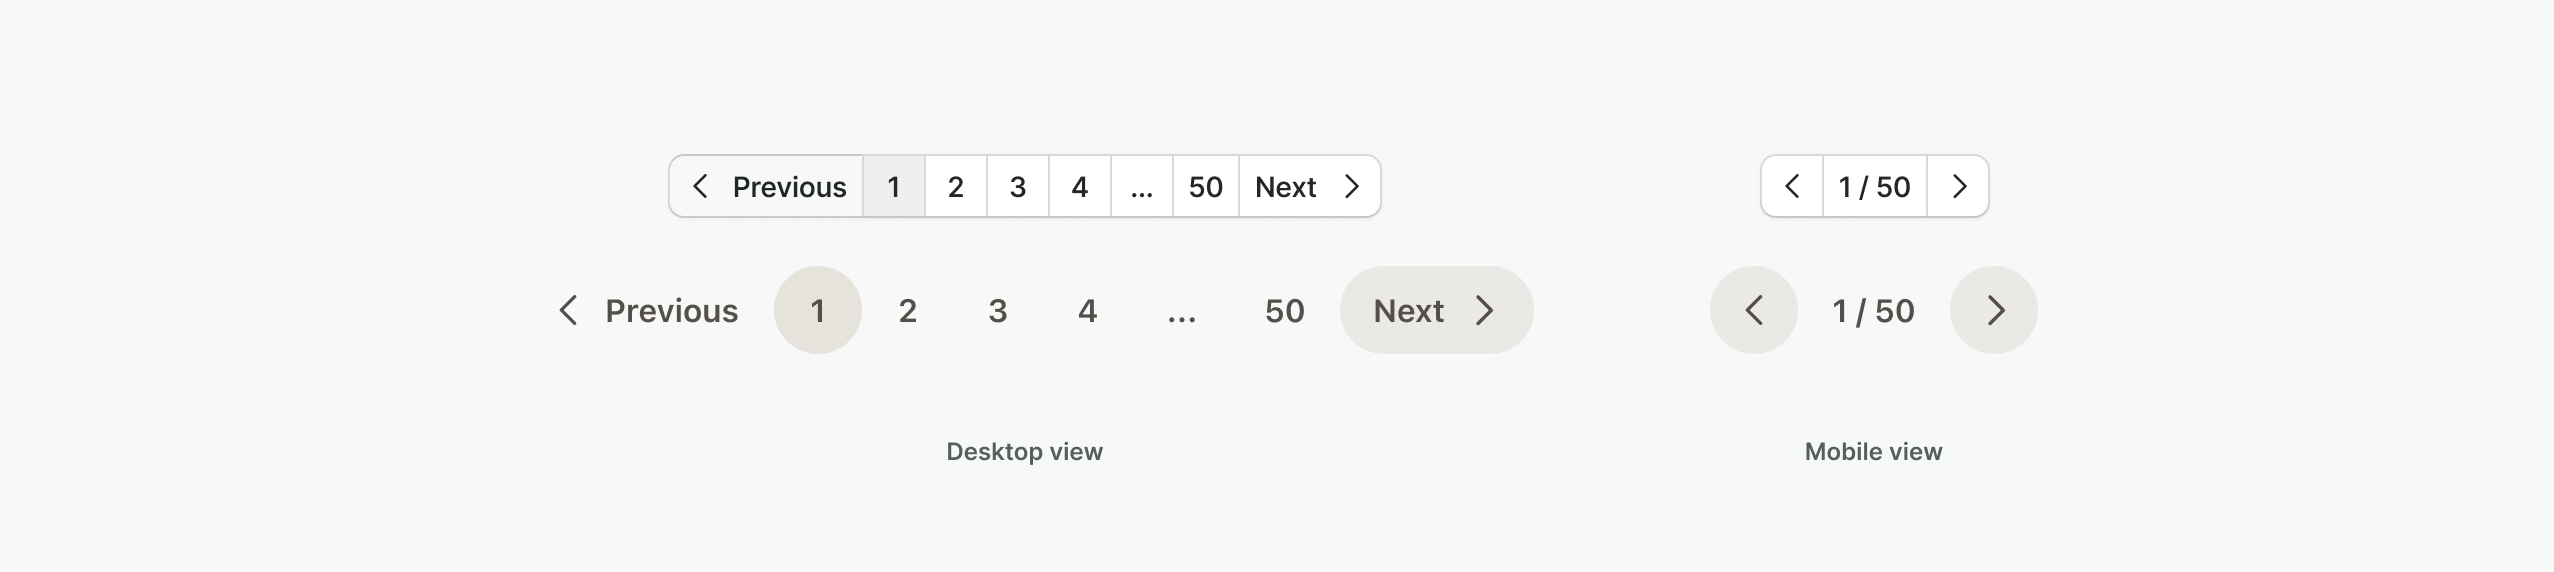Expand the ellipsis in pill-style pagination
The width and height of the screenshot is (2554, 572).
pos(1181,310)
